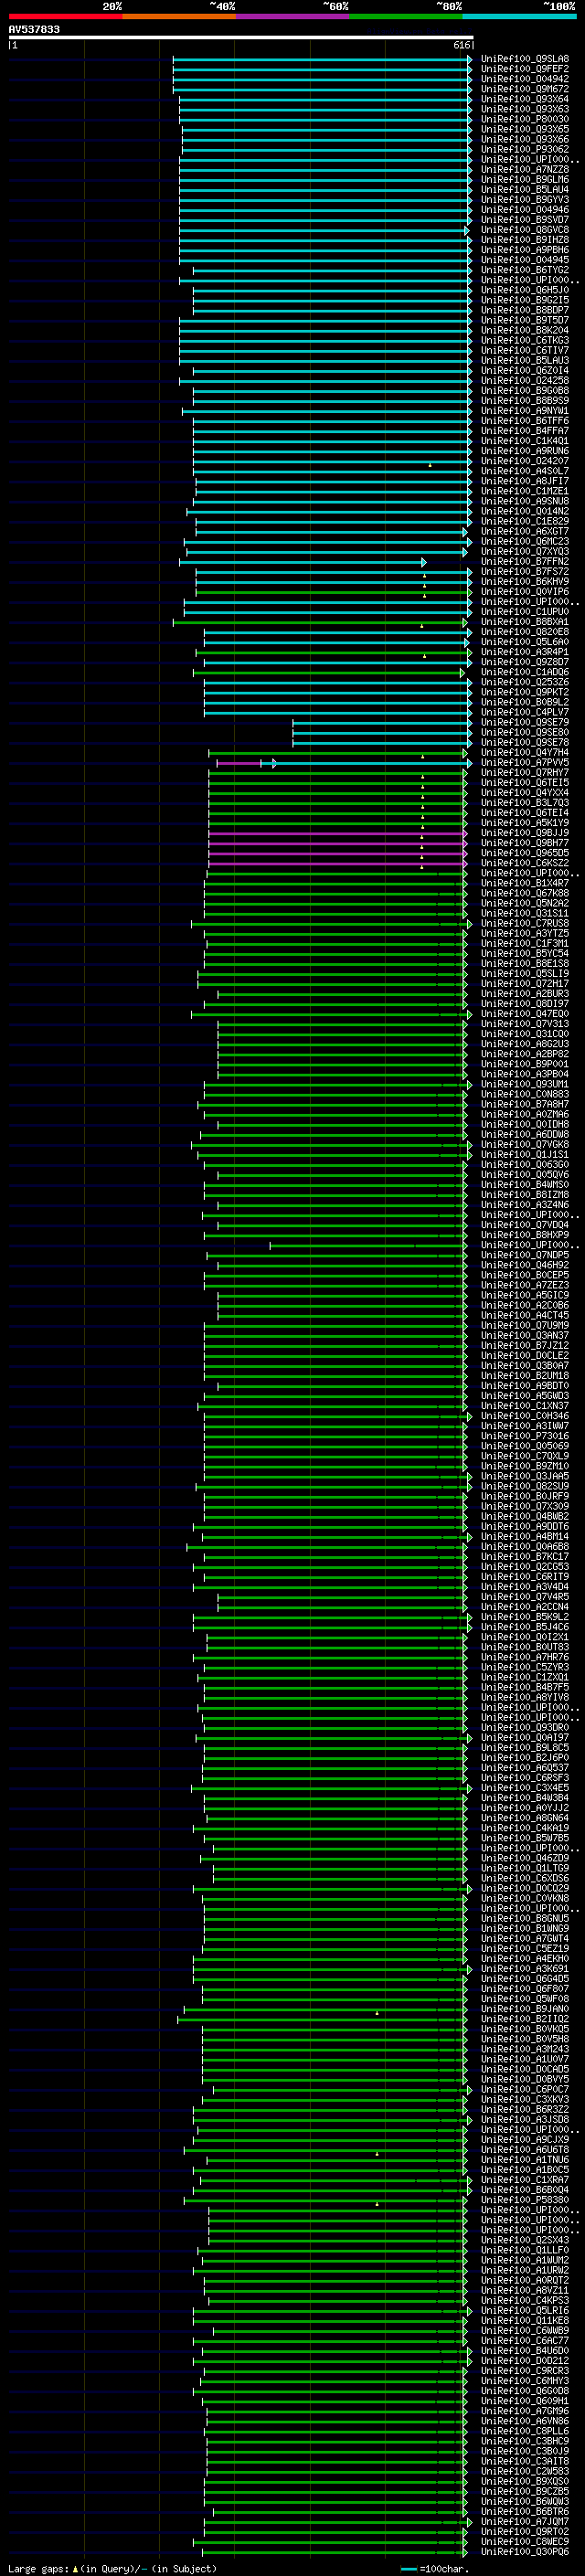Select the UniRef100_Q9BH77 label
This screenshot has width=585, height=2576.
[525, 843]
